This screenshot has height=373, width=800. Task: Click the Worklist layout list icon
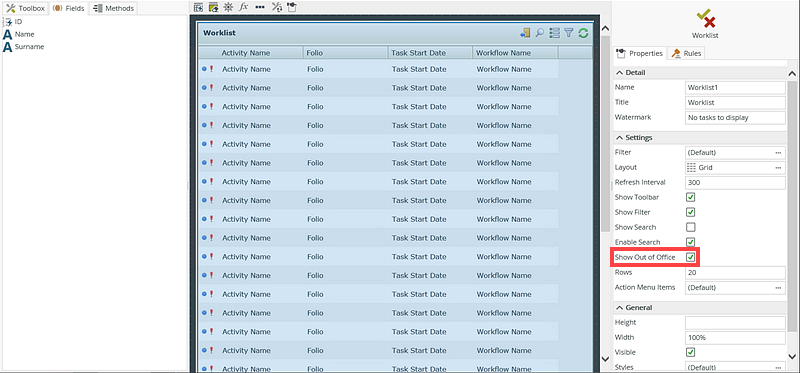(555, 33)
